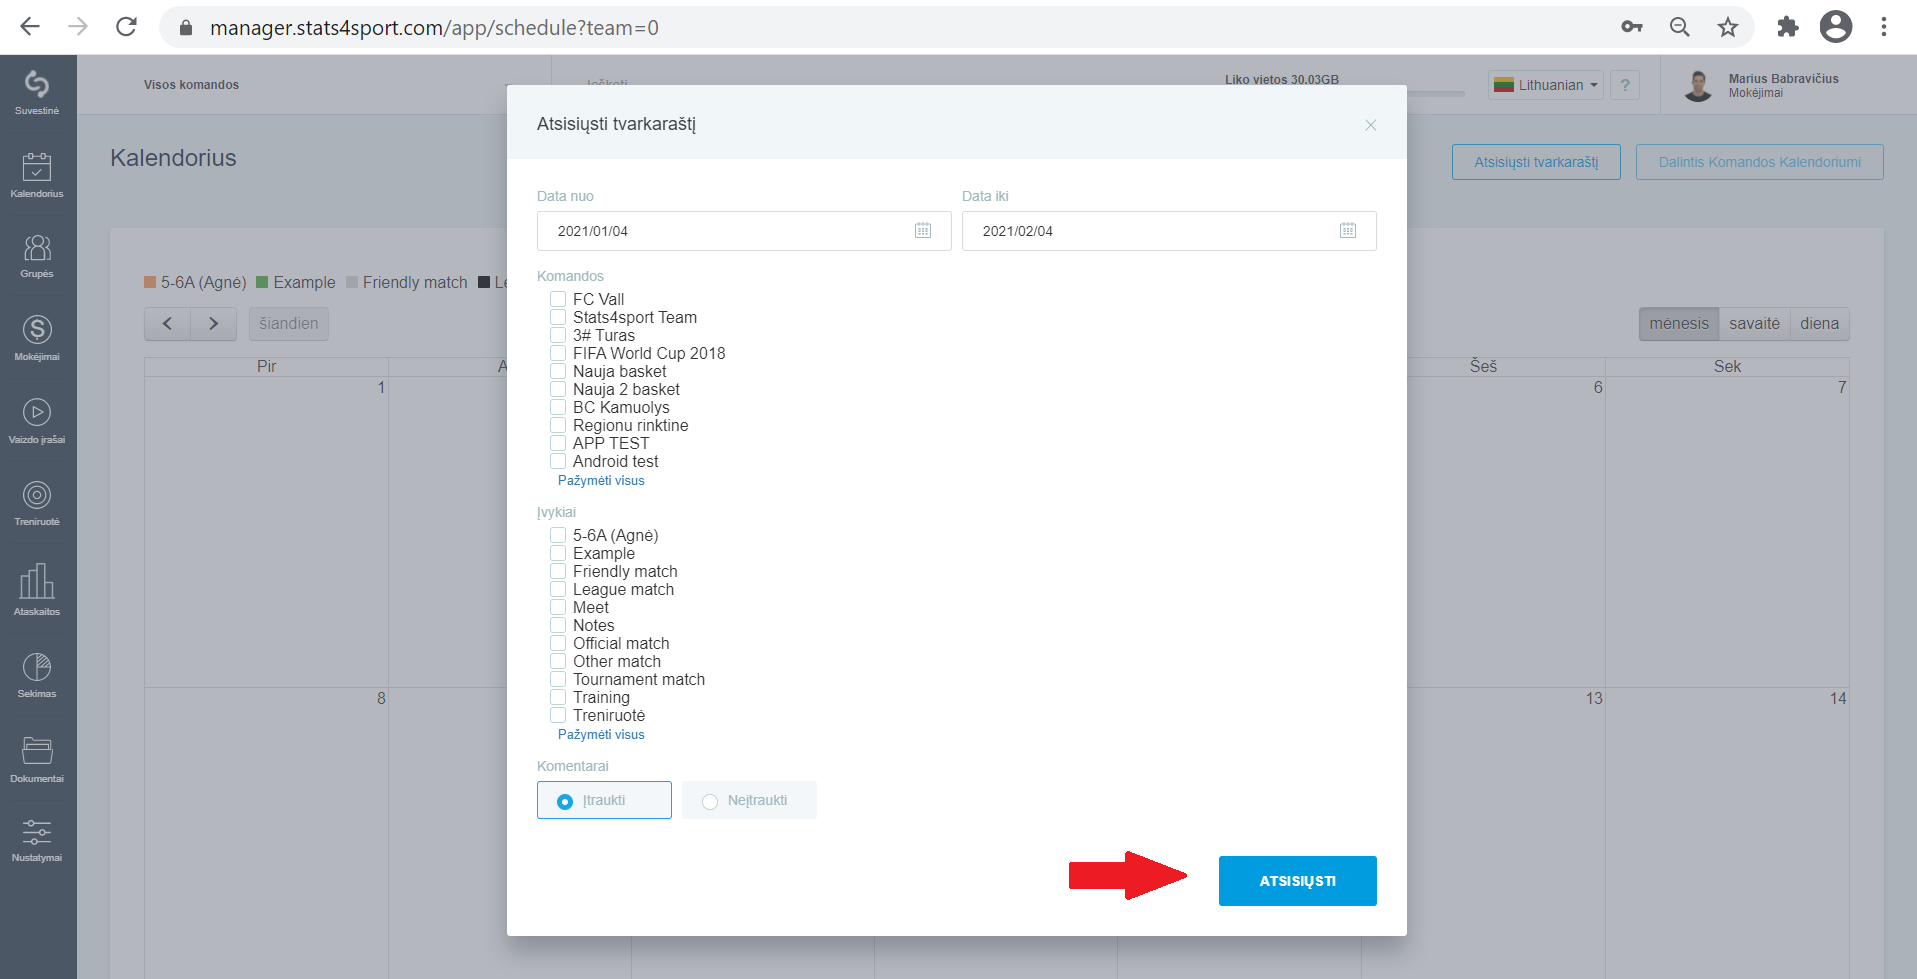Click Dalintis Komandos Kalendoriumi button
1917x979 pixels.
pyautogui.click(x=1760, y=162)
